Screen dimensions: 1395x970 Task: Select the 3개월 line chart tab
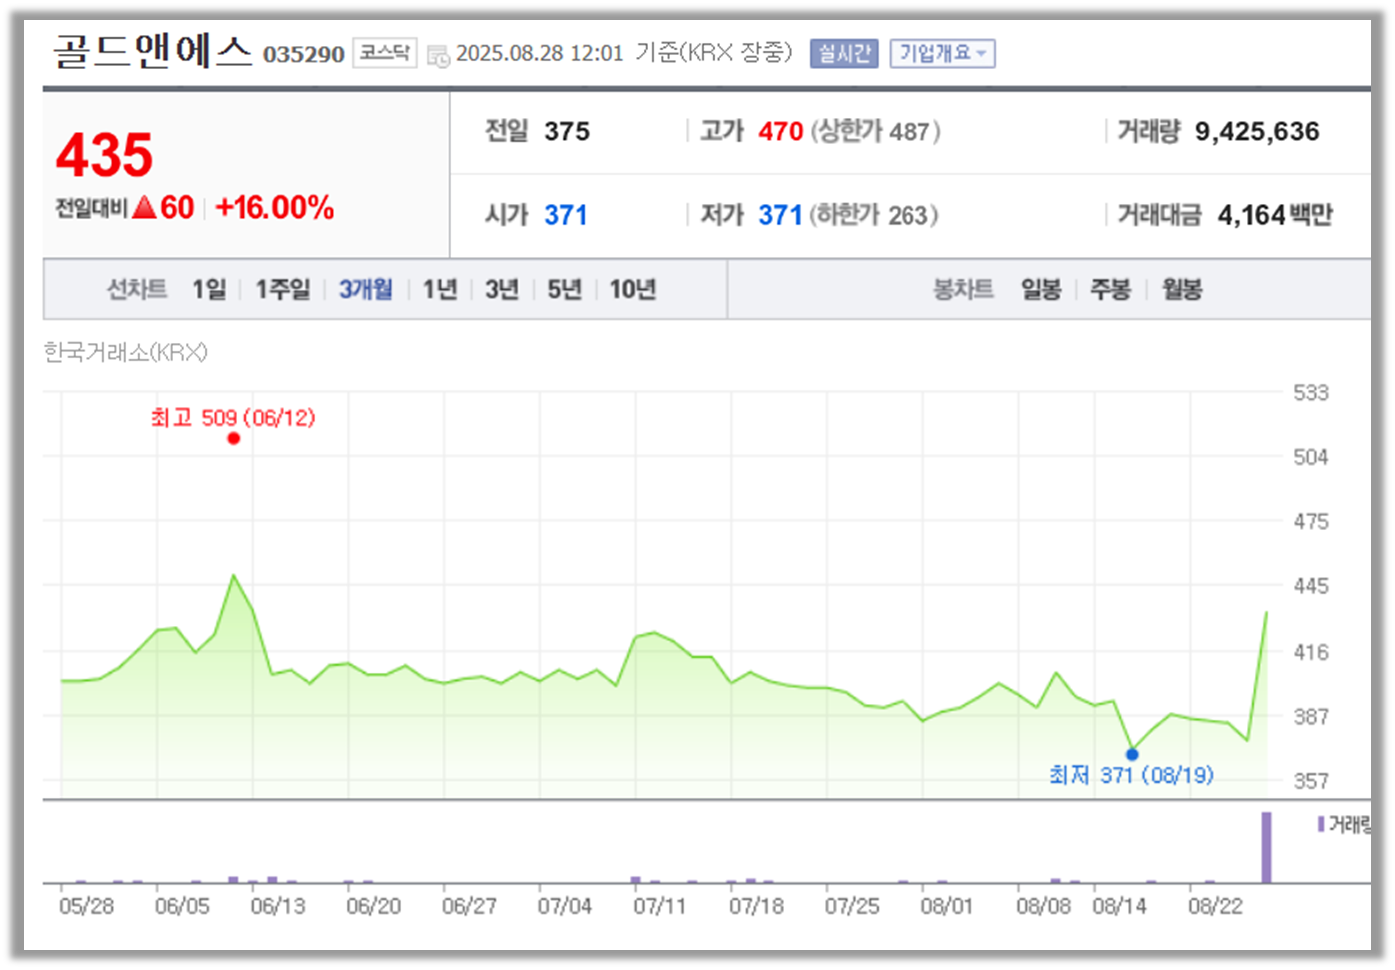coord(366,289)
